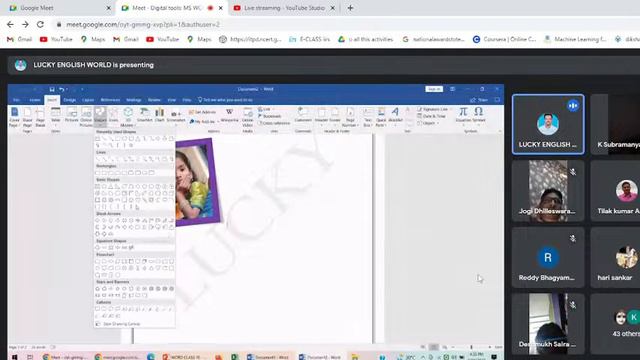
Task: Open the Screenshot tool icon
Action: [x=176, y=116]
